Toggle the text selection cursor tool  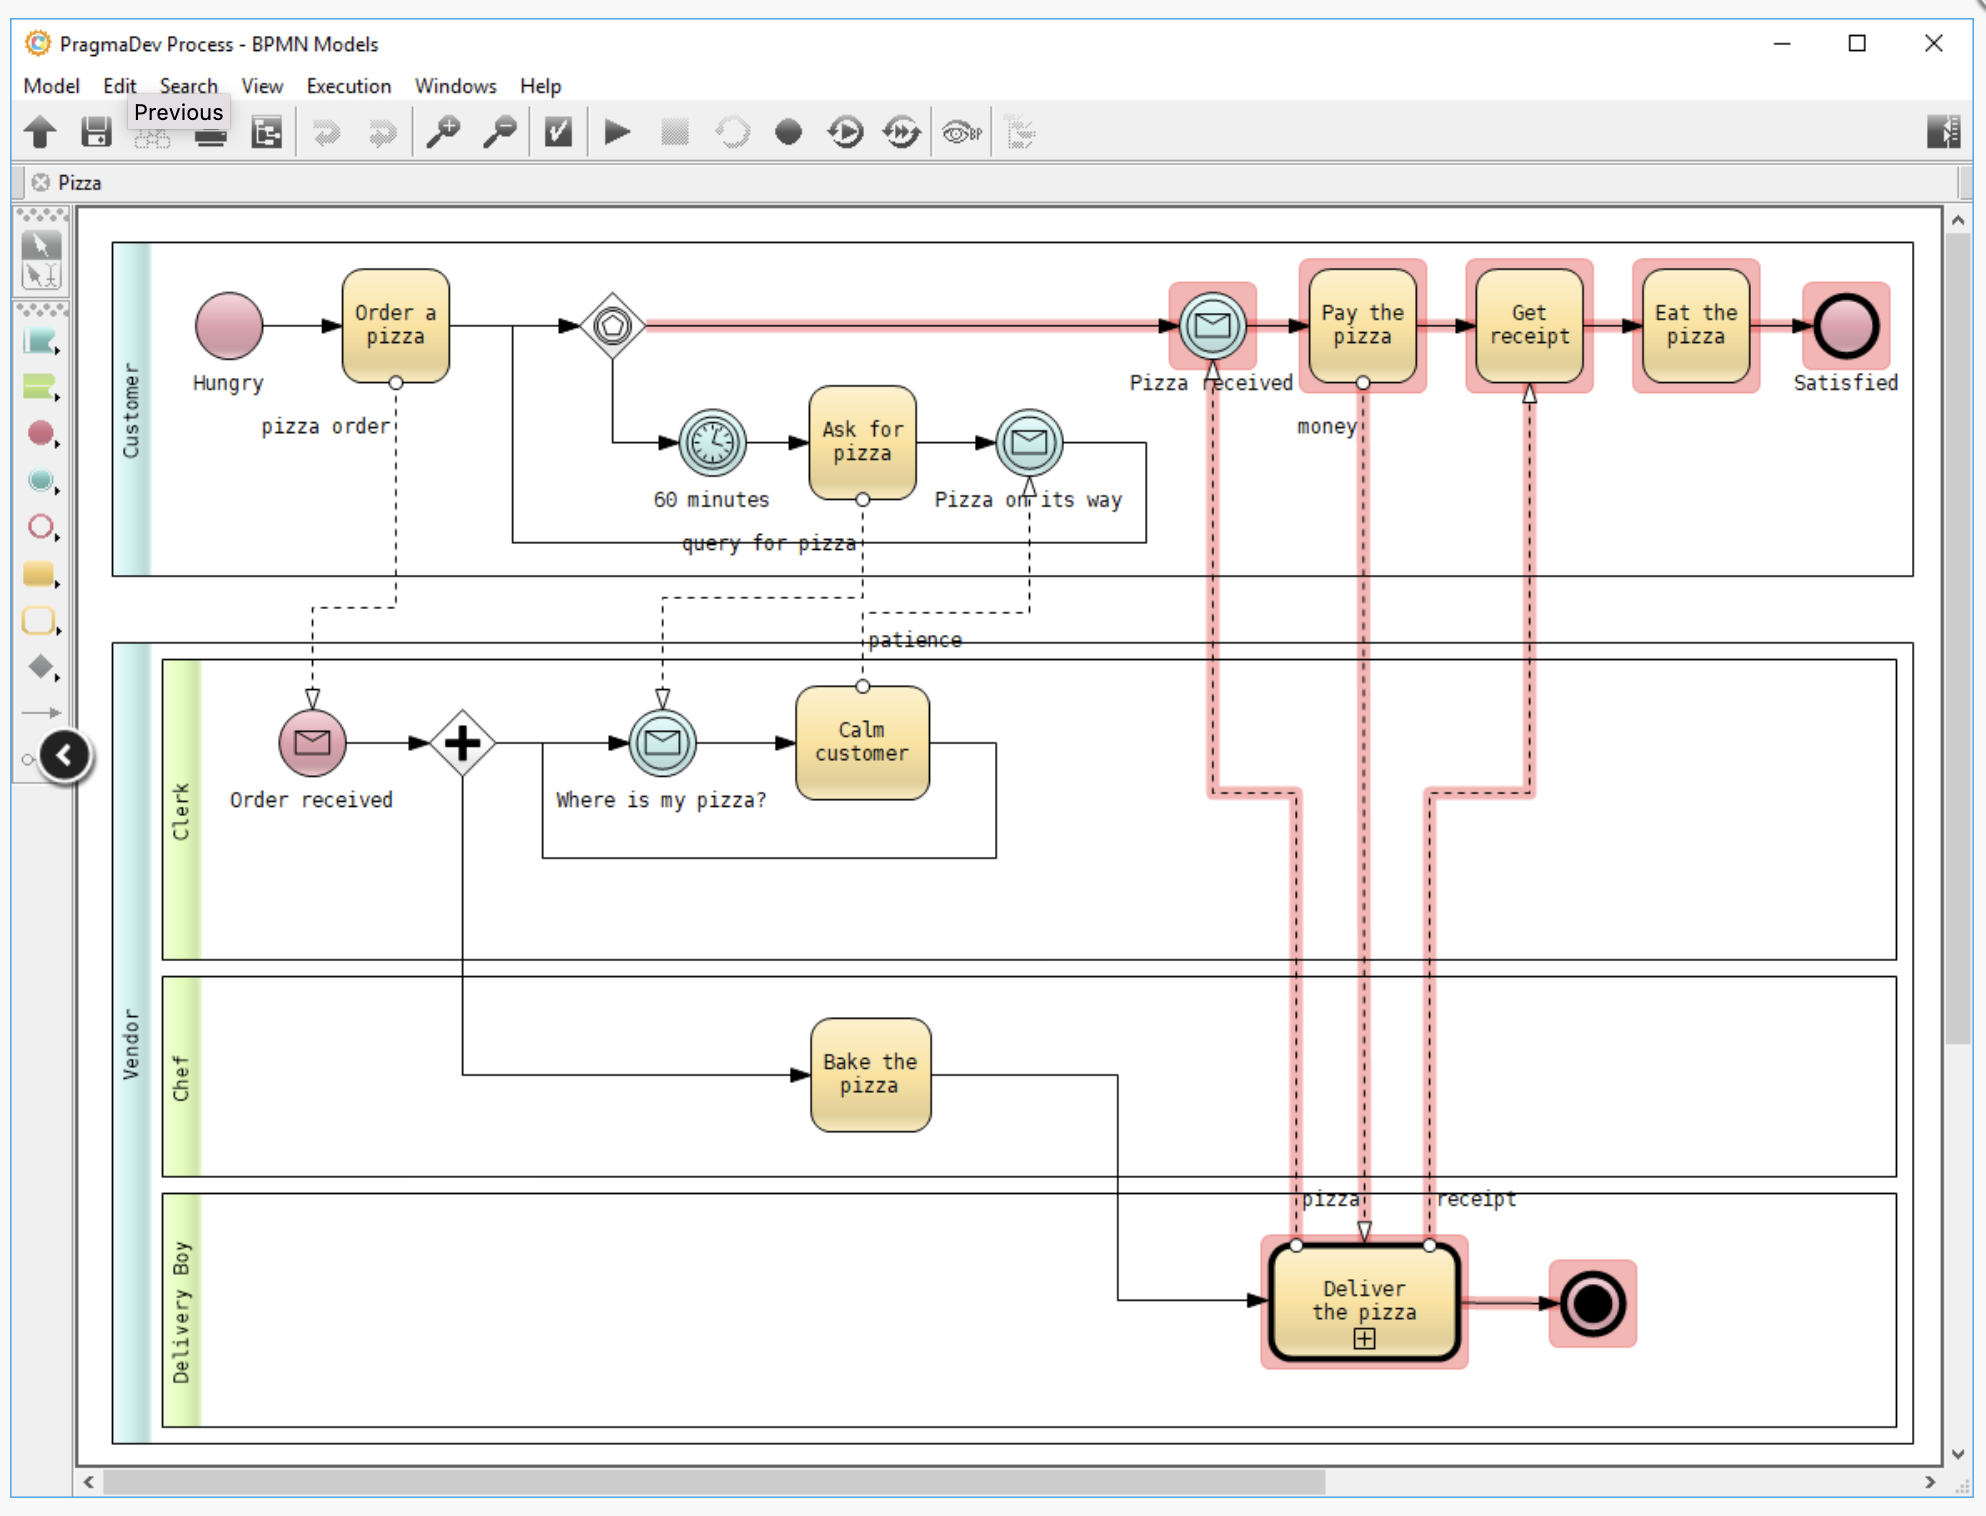point(41,275)
